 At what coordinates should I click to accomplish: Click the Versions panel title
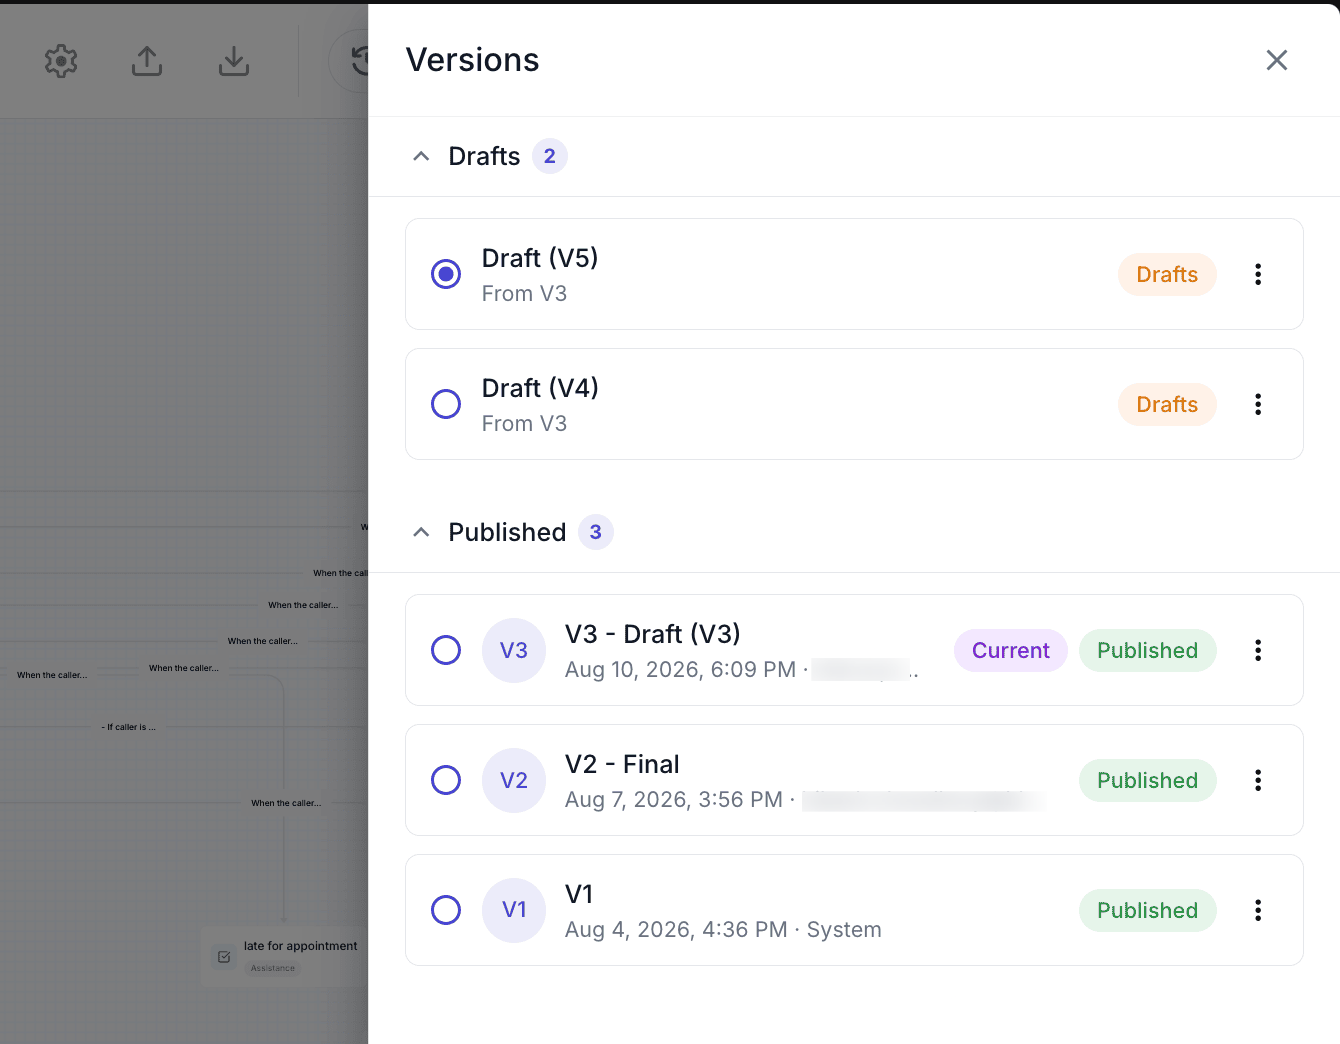(x=473, y=60)
